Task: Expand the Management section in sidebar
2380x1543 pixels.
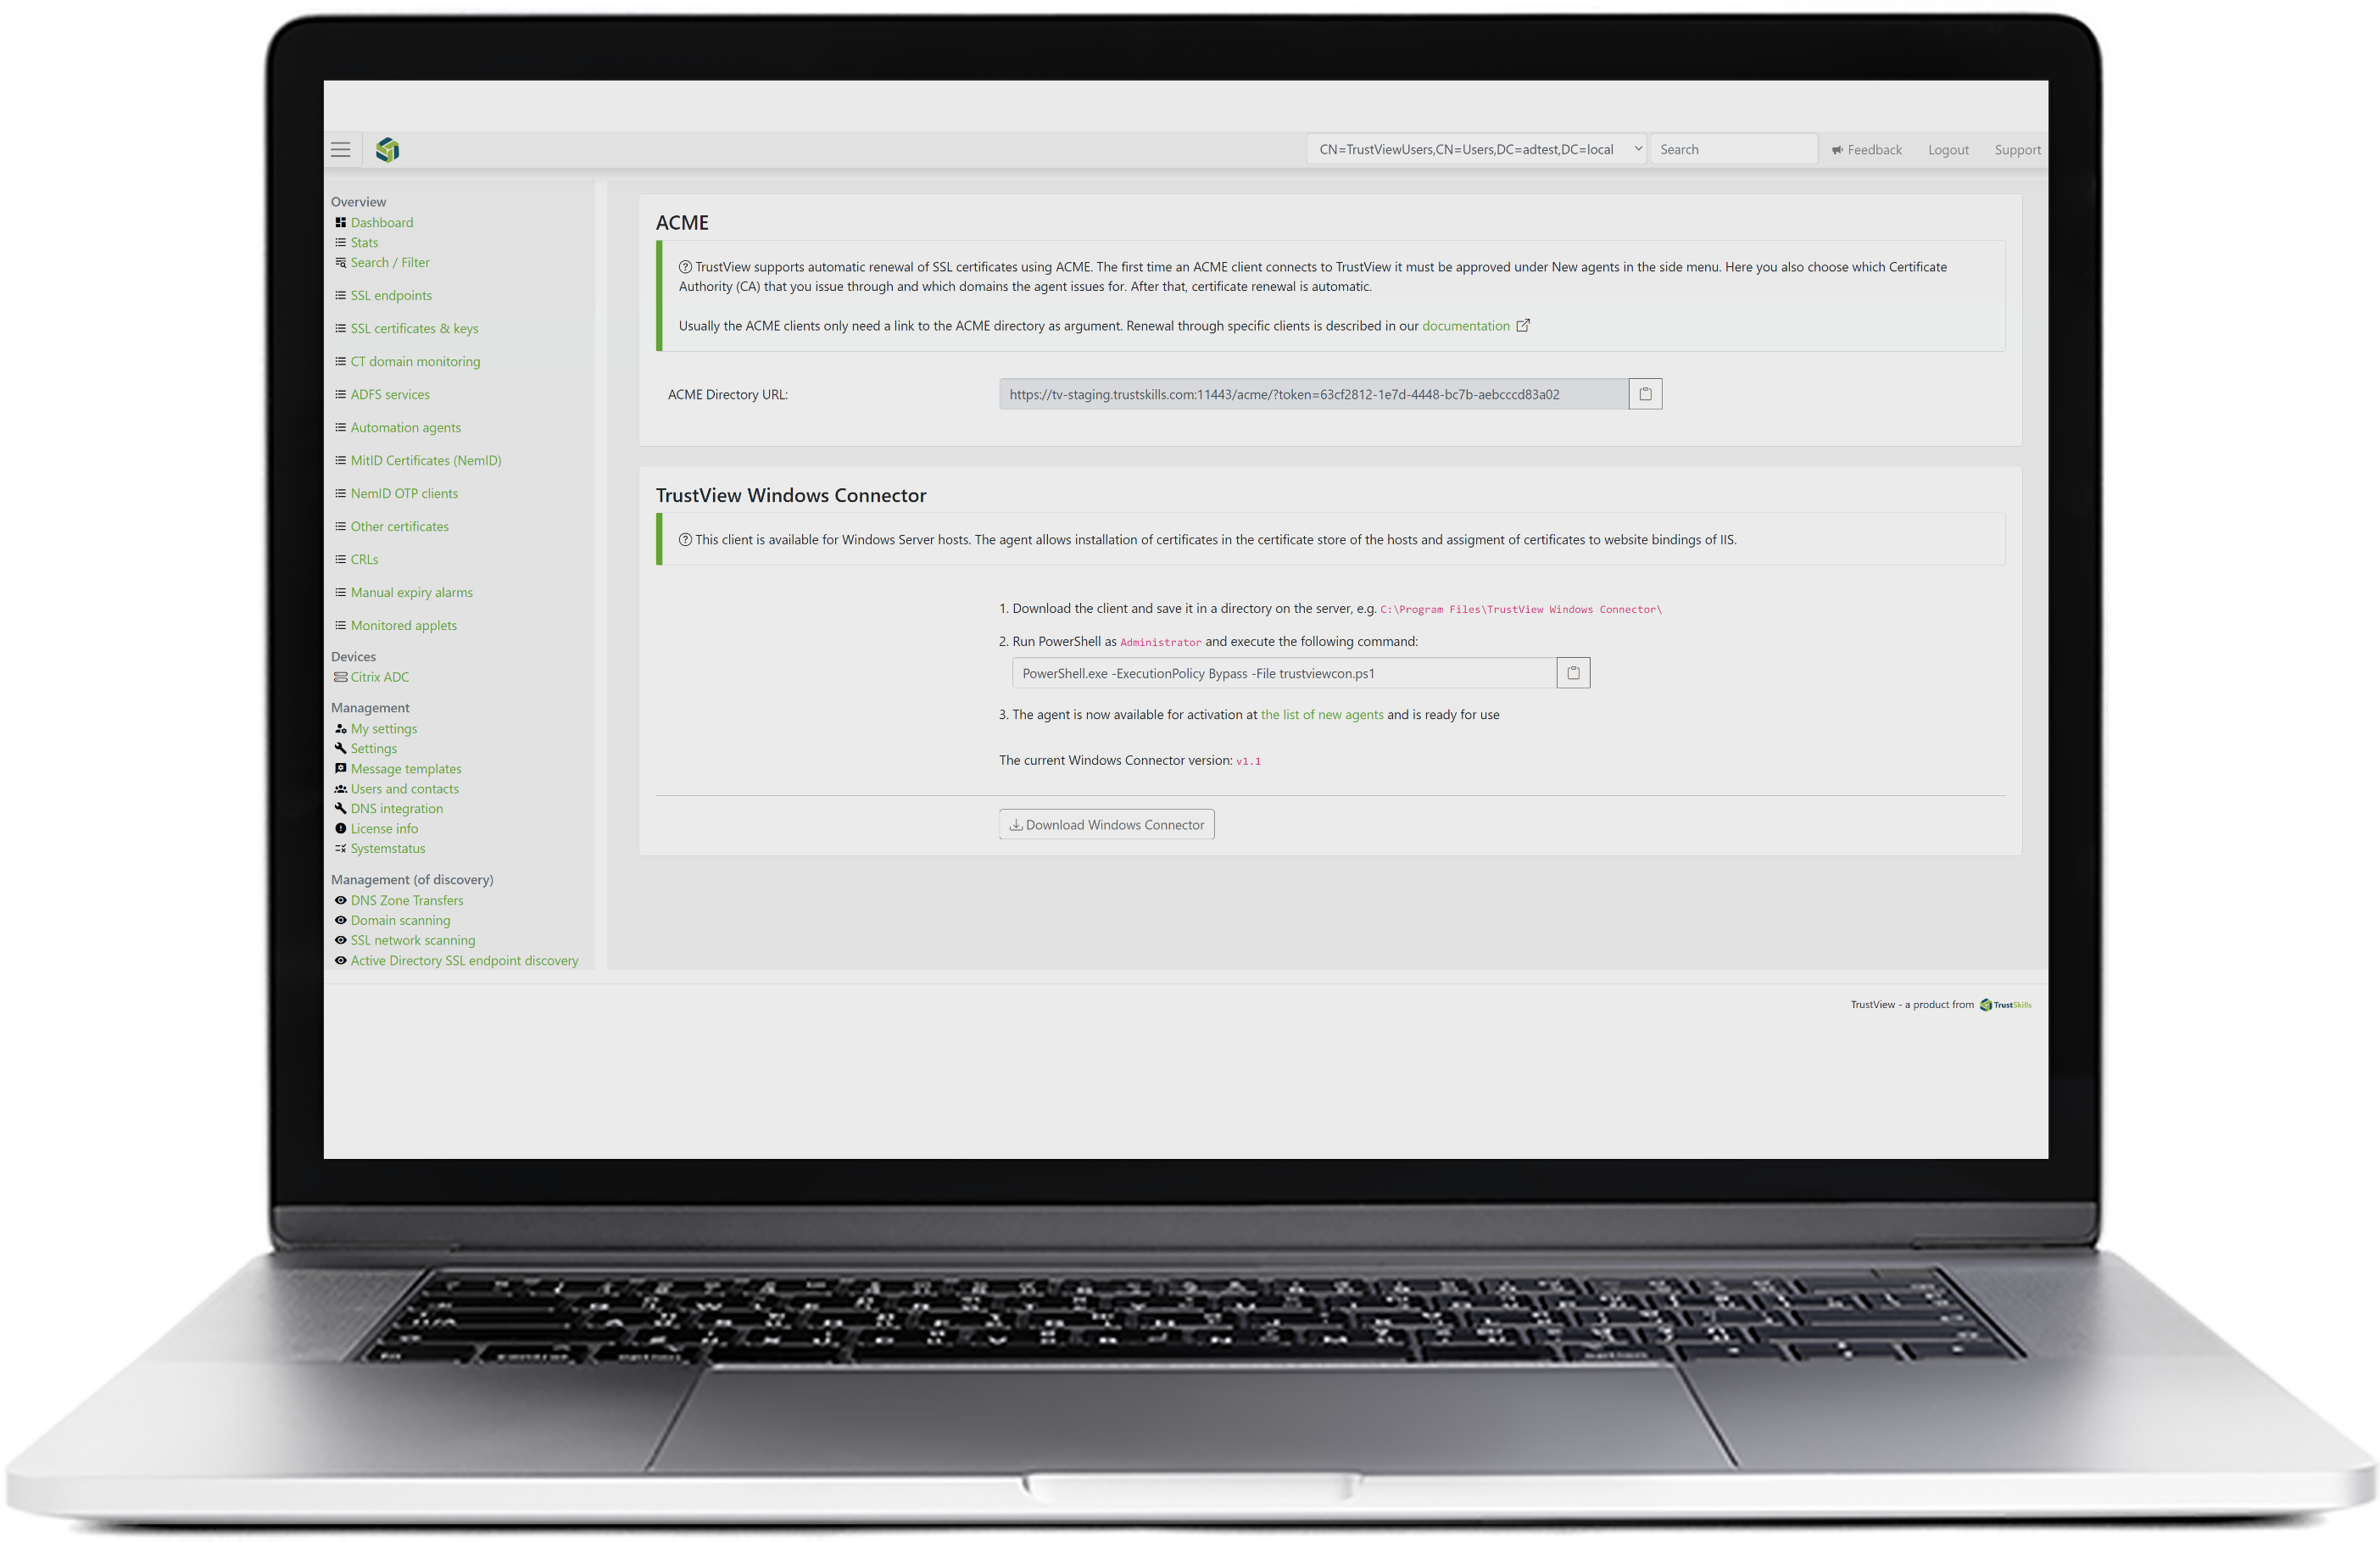Action: 370,707
